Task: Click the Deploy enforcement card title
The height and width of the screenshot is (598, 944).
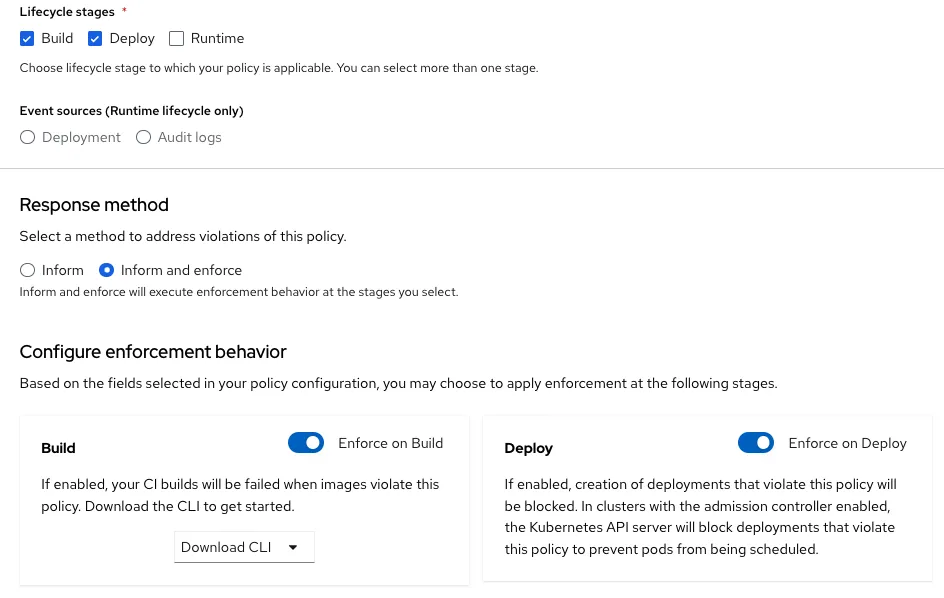Action: tap(528, 448)
